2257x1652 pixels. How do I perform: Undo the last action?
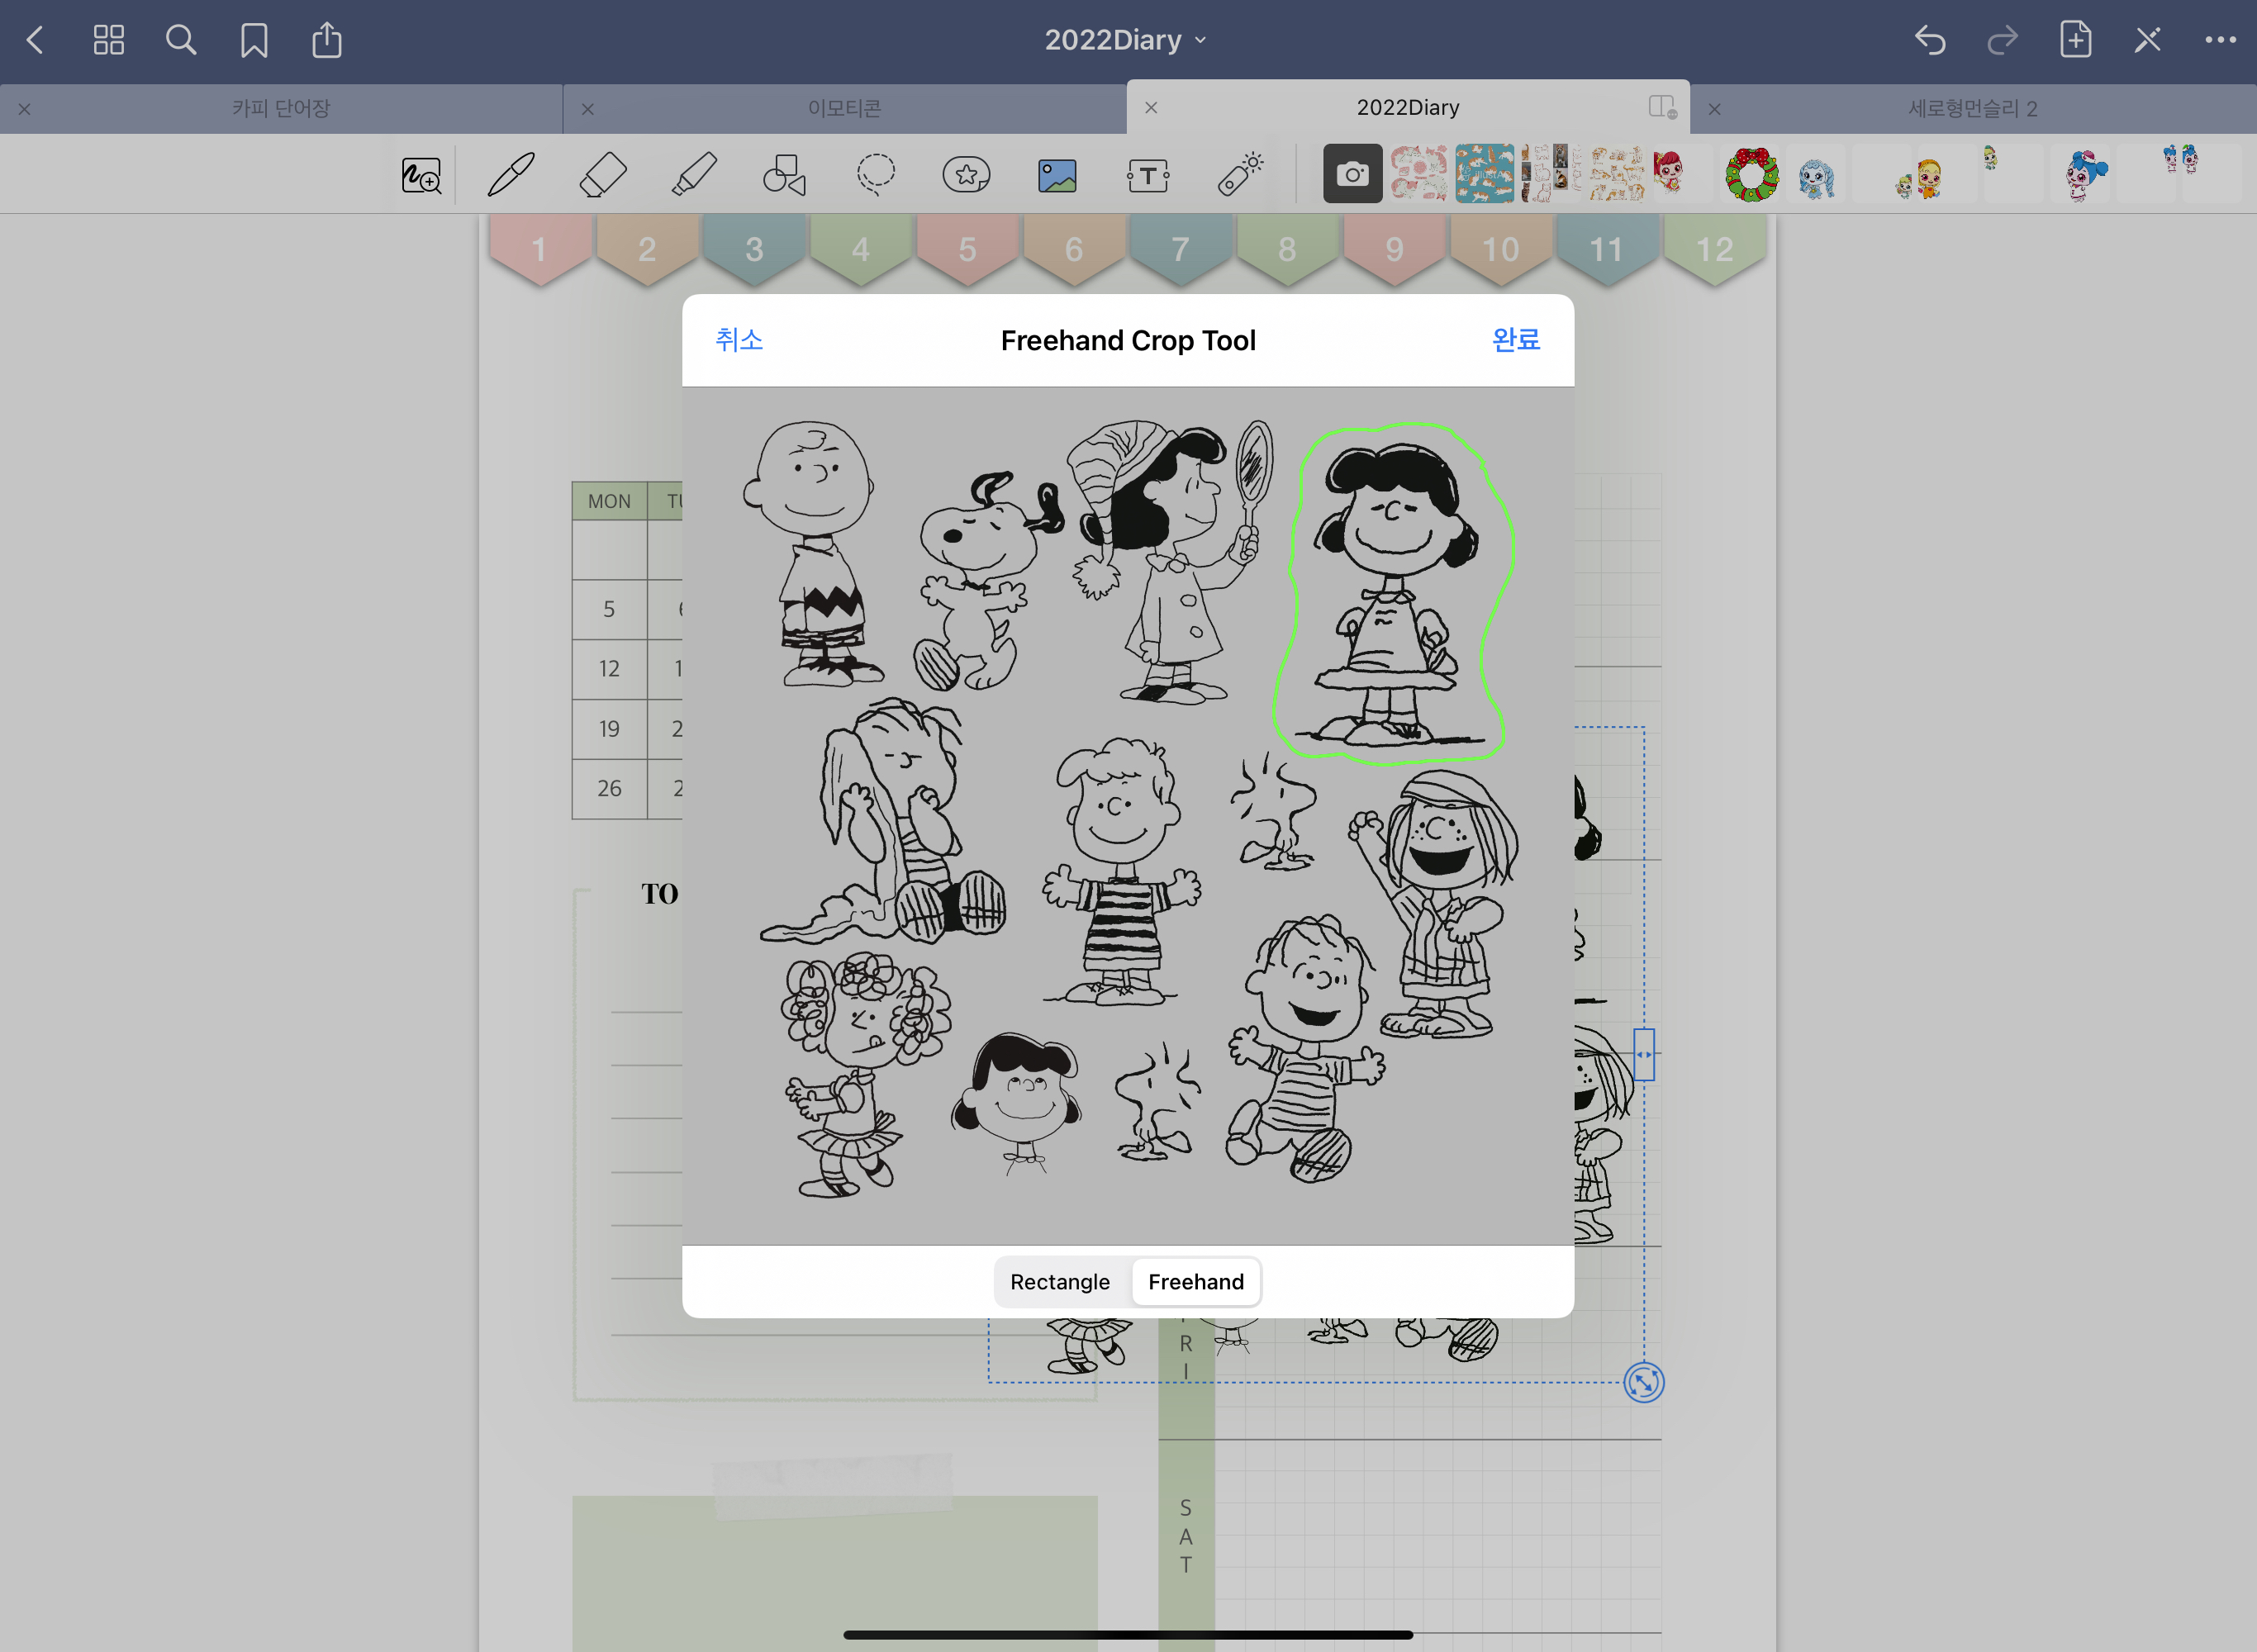(1930, 40)
